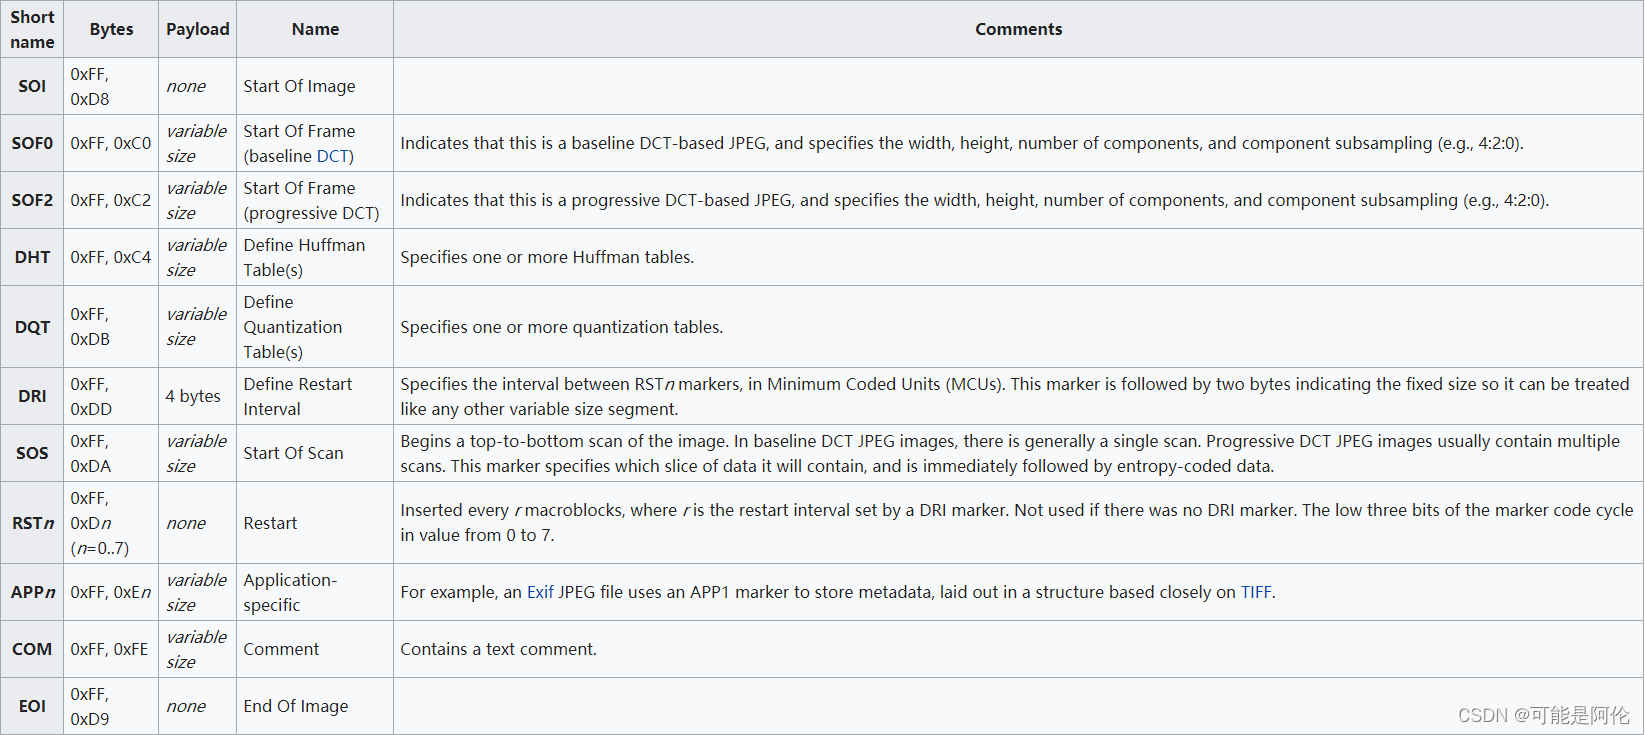Select the Name column header
The height and width of the screenshot is (735, 1645).
tap(315, 29)
